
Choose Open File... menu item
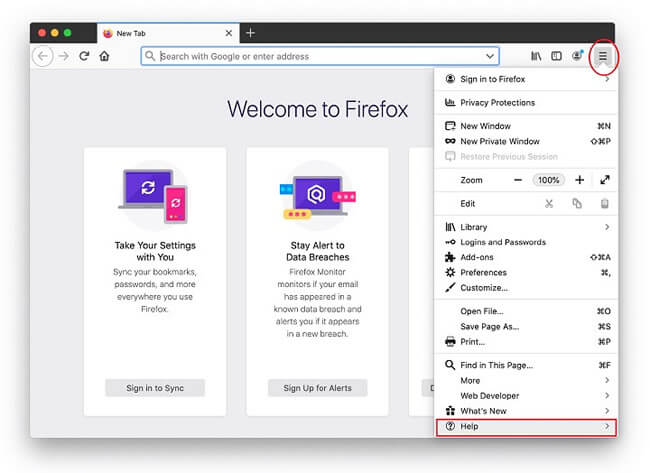[526, 311]
